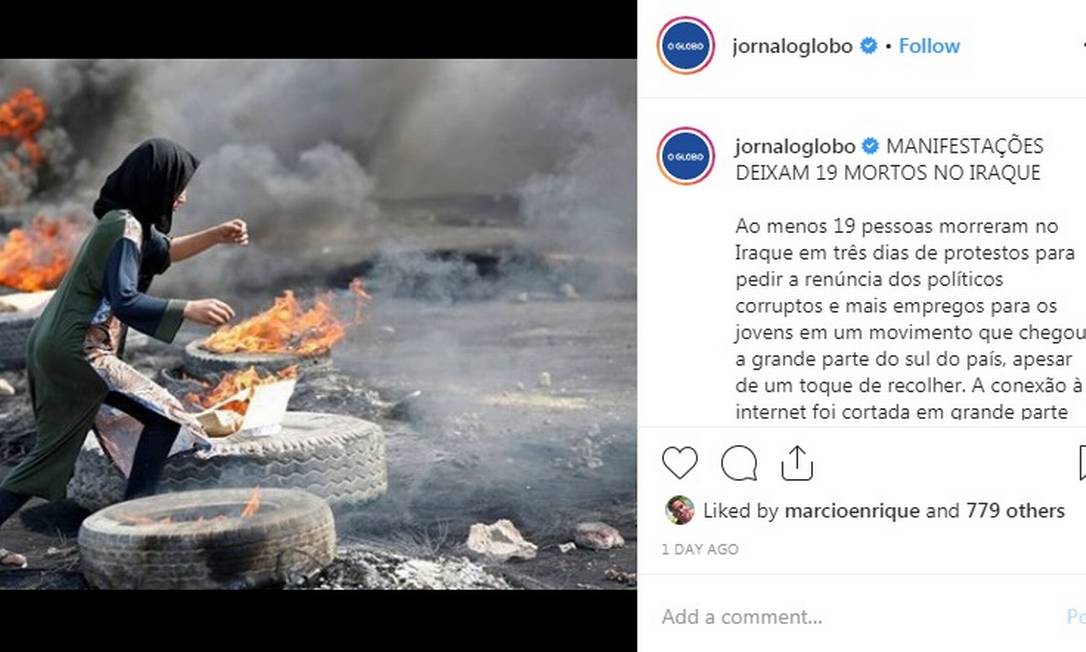Open jornaloglobo username beside the Follow link
Viewport: 1086px width, 652px height.
coord(792,46)
